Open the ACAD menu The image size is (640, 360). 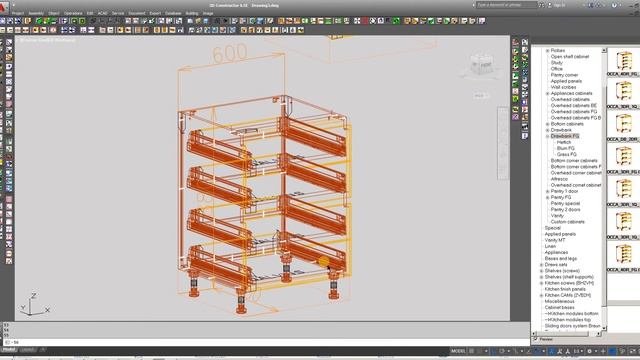pos(102,13)
